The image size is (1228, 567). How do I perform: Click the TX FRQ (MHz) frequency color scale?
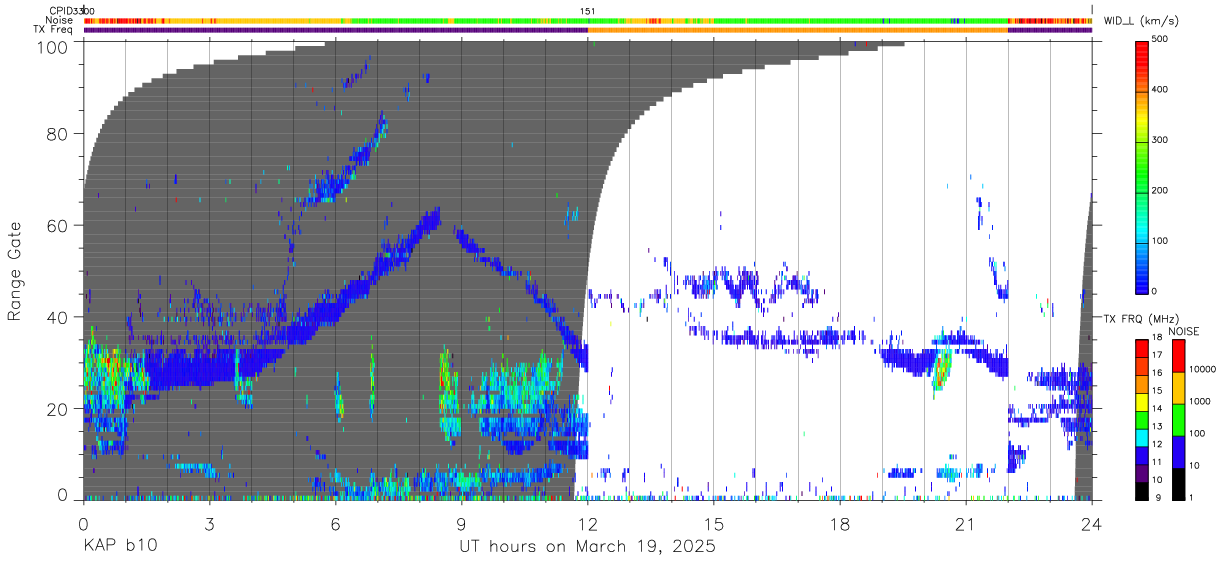point(1143,419)
